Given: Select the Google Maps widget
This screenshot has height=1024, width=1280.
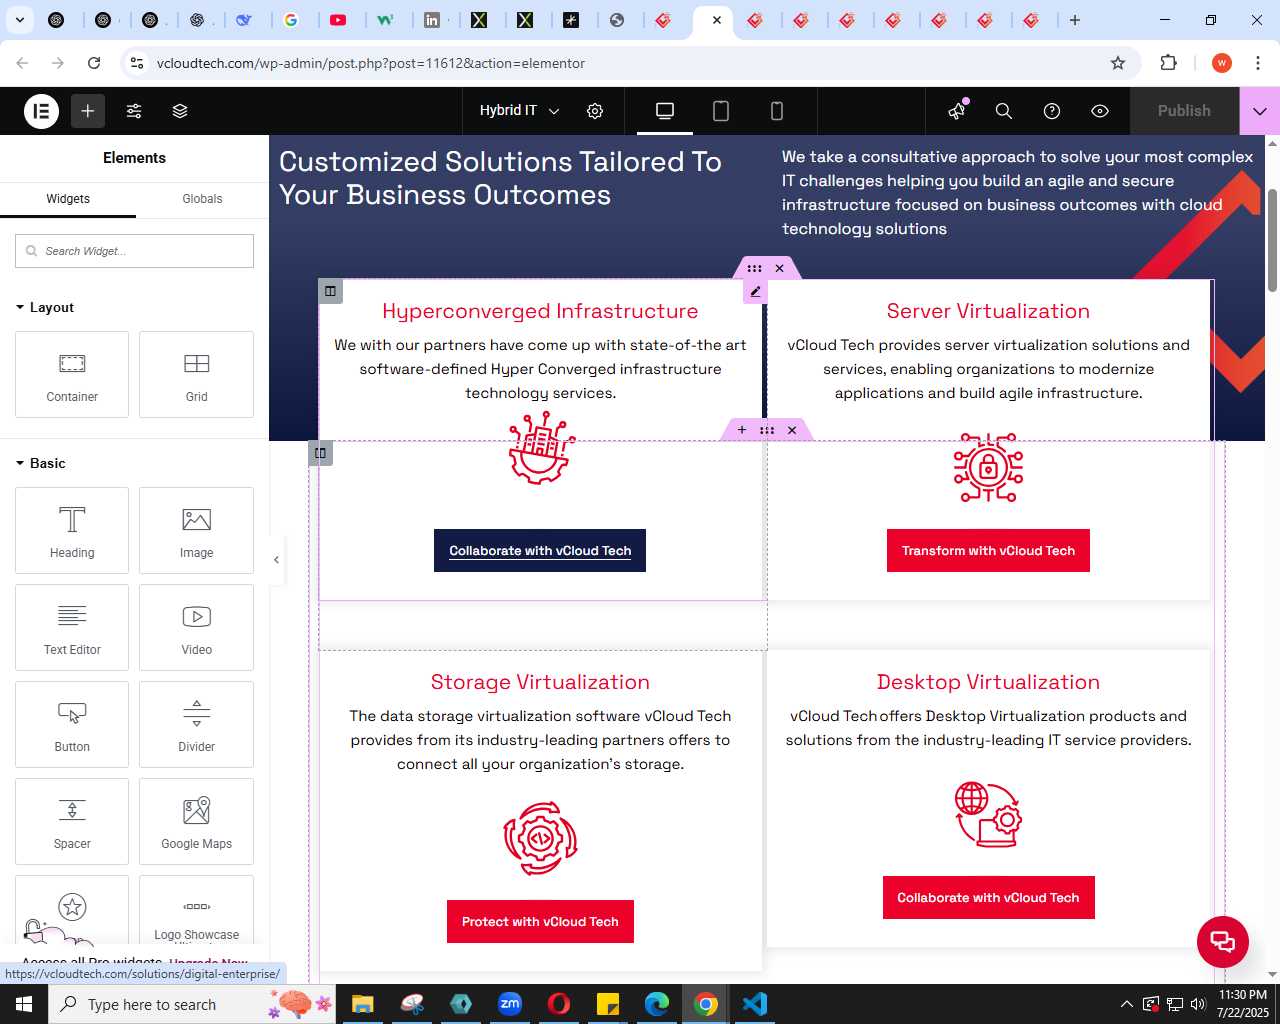Looking at the screenshot, I should (196, 821).
